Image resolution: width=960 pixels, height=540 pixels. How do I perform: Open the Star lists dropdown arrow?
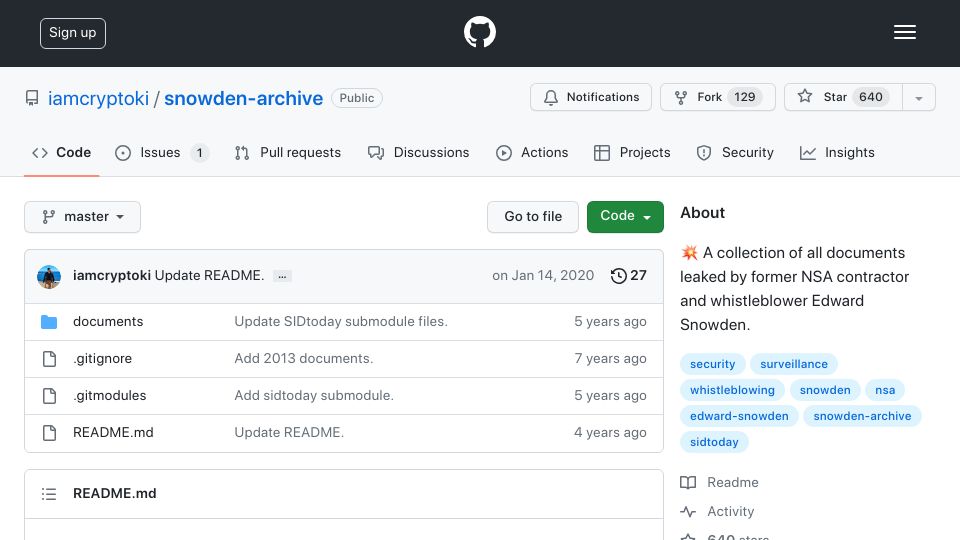(918, 98)
